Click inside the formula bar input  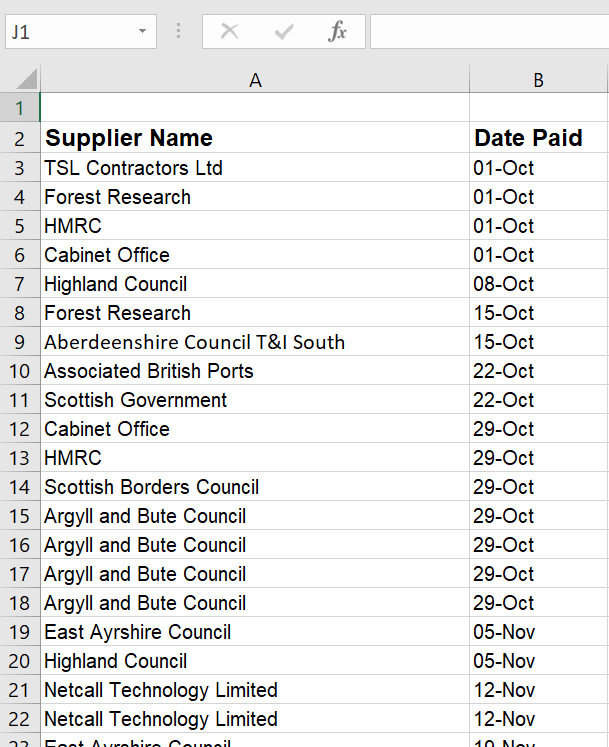click(x=488, y=32)
